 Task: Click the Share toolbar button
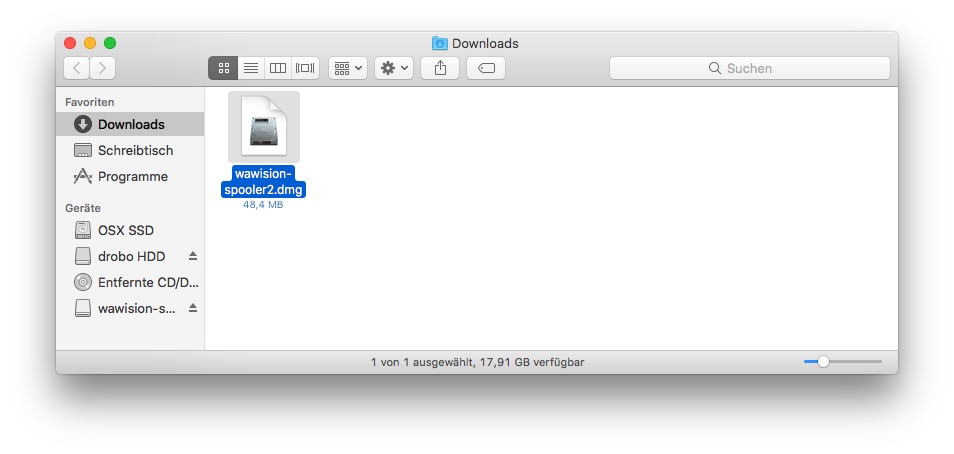point(440,68)
